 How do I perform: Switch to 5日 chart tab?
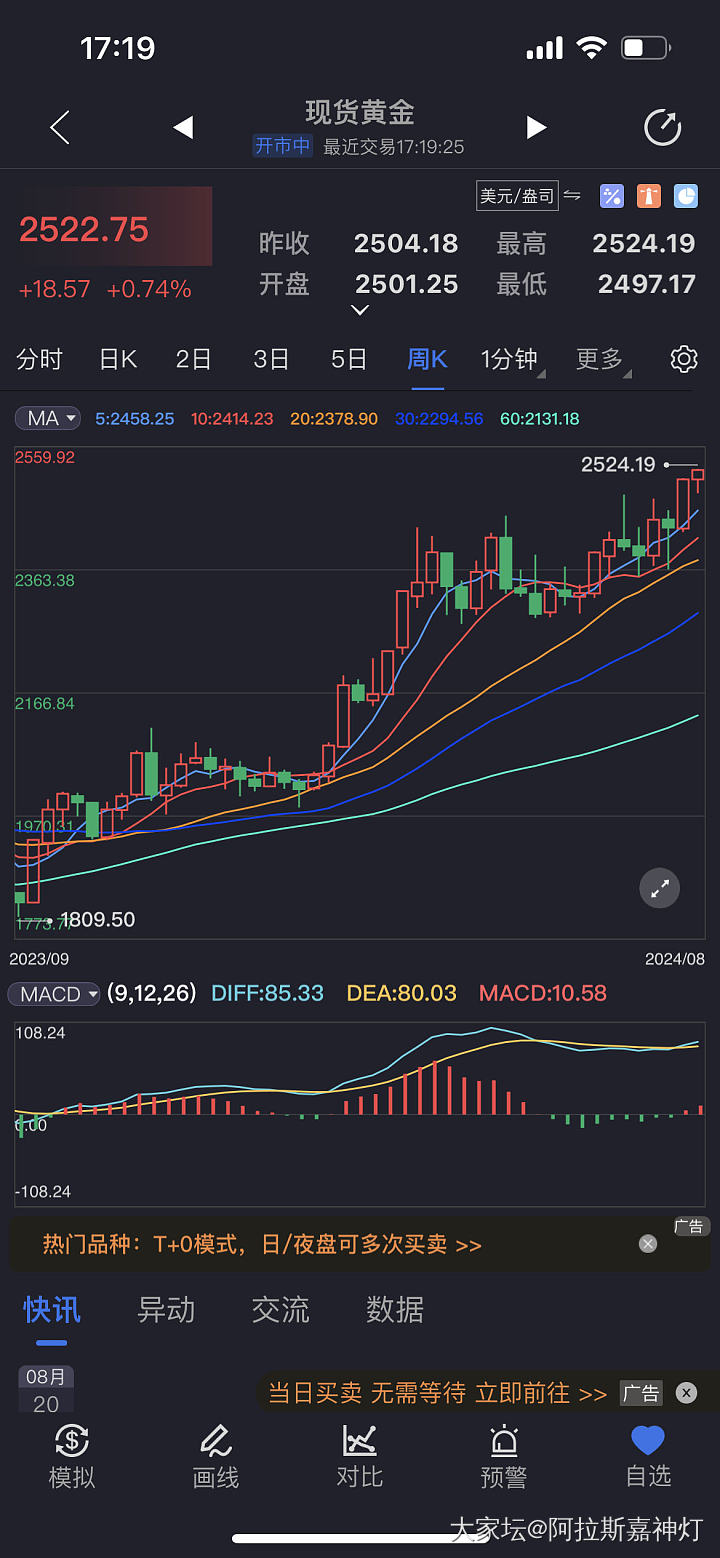(349, 359)
